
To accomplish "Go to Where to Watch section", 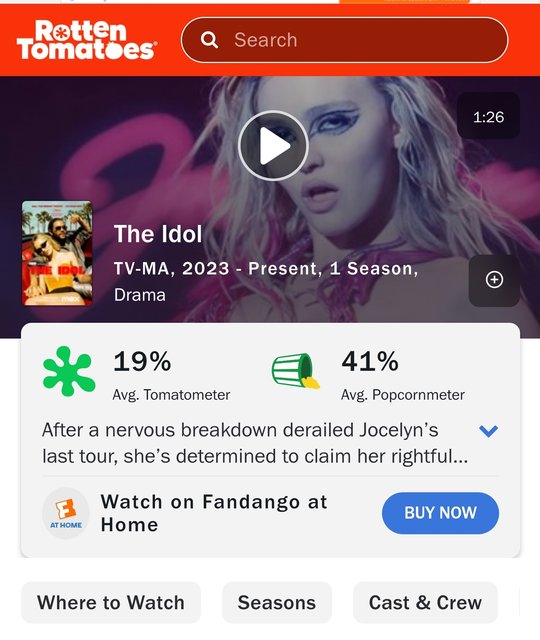I will pyautogui.click(x=111, y=602).
